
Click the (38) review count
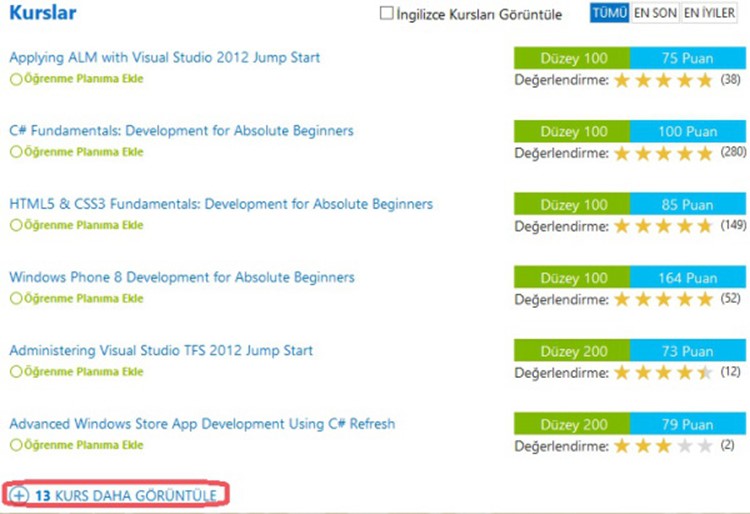730,79
